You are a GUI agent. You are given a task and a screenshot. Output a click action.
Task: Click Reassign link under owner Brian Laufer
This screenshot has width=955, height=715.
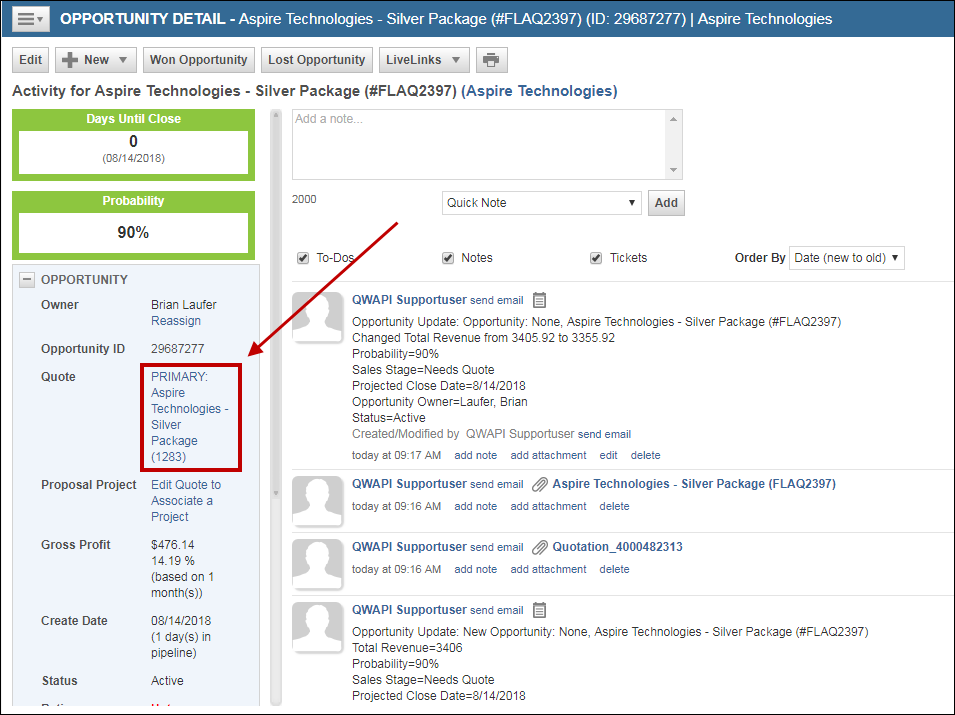click(176, 321)
